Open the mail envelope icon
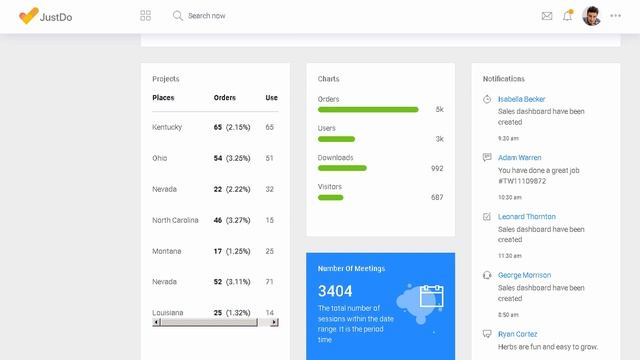Viewport: 640px width, 360px height. [547, 16]
